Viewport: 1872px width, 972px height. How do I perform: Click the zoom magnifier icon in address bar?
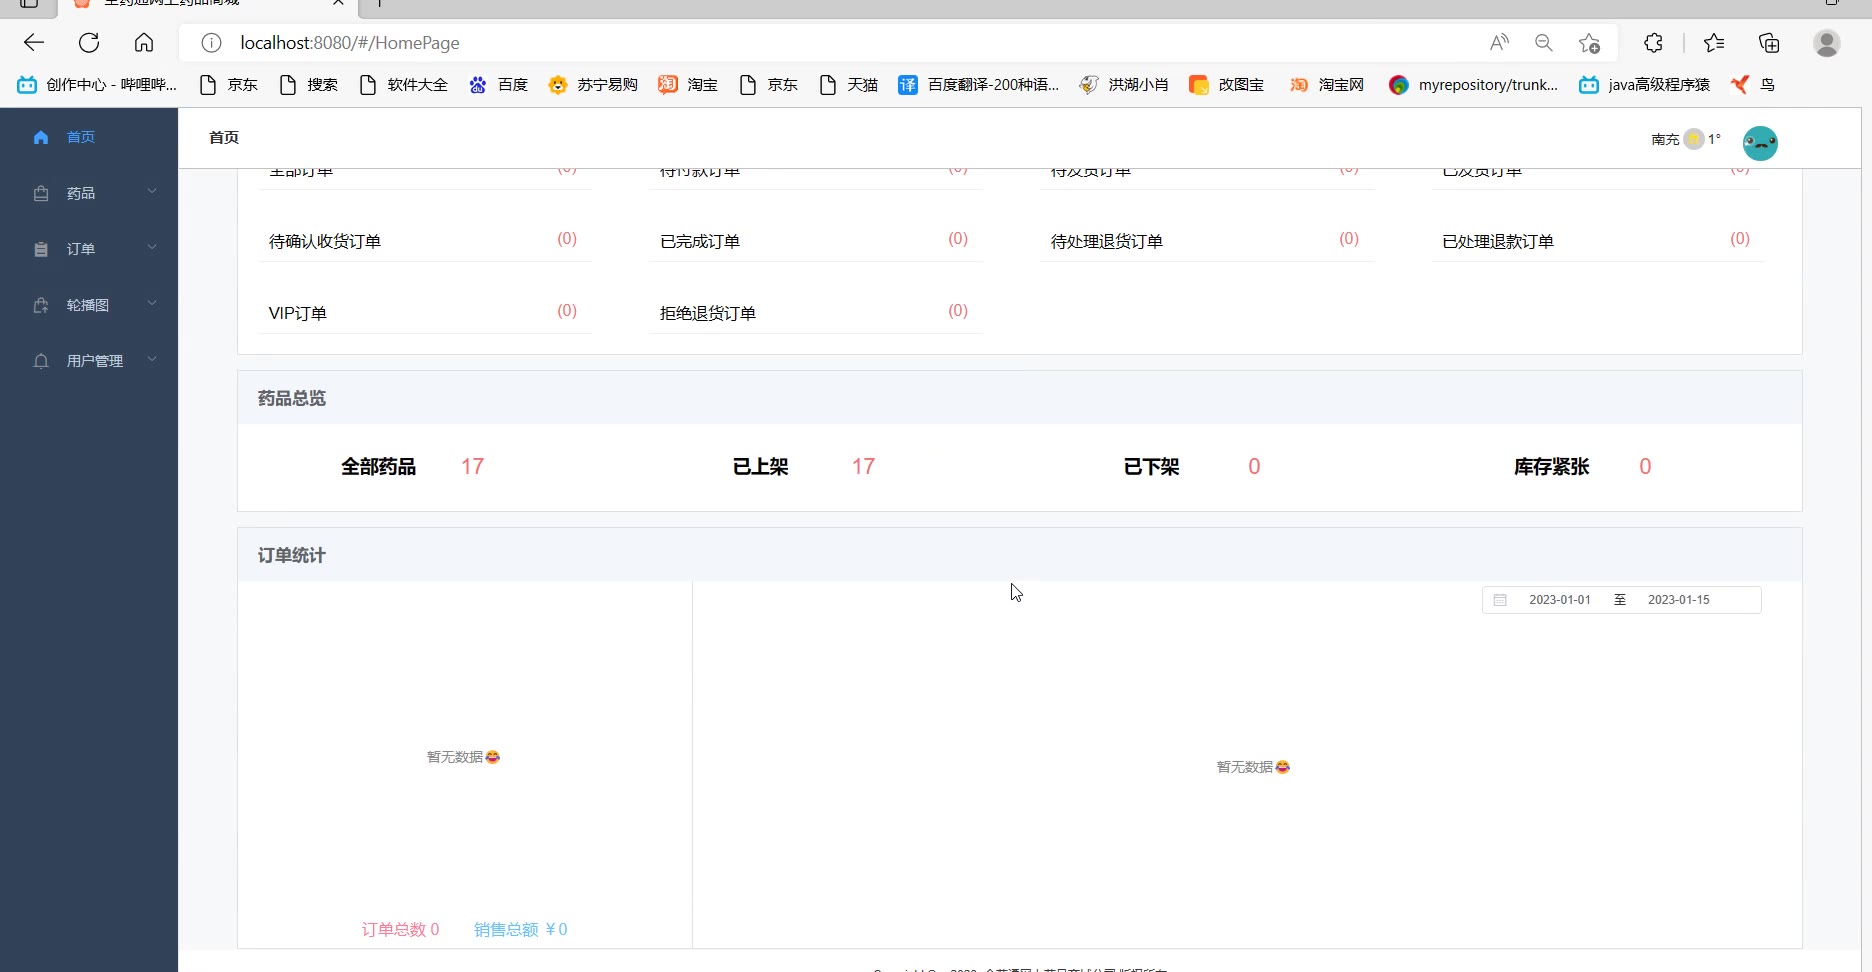click(1544, 43)
